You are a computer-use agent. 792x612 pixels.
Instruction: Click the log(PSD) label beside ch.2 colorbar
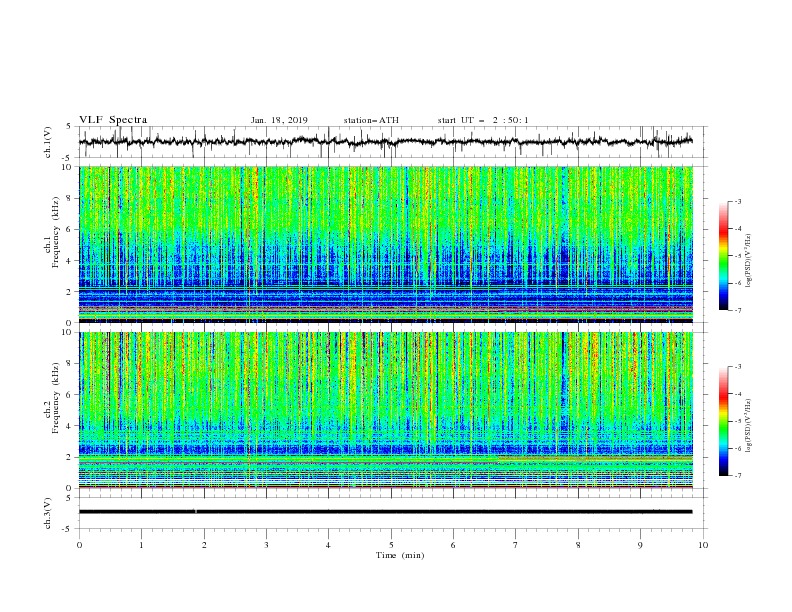click(x=749, y=426)
